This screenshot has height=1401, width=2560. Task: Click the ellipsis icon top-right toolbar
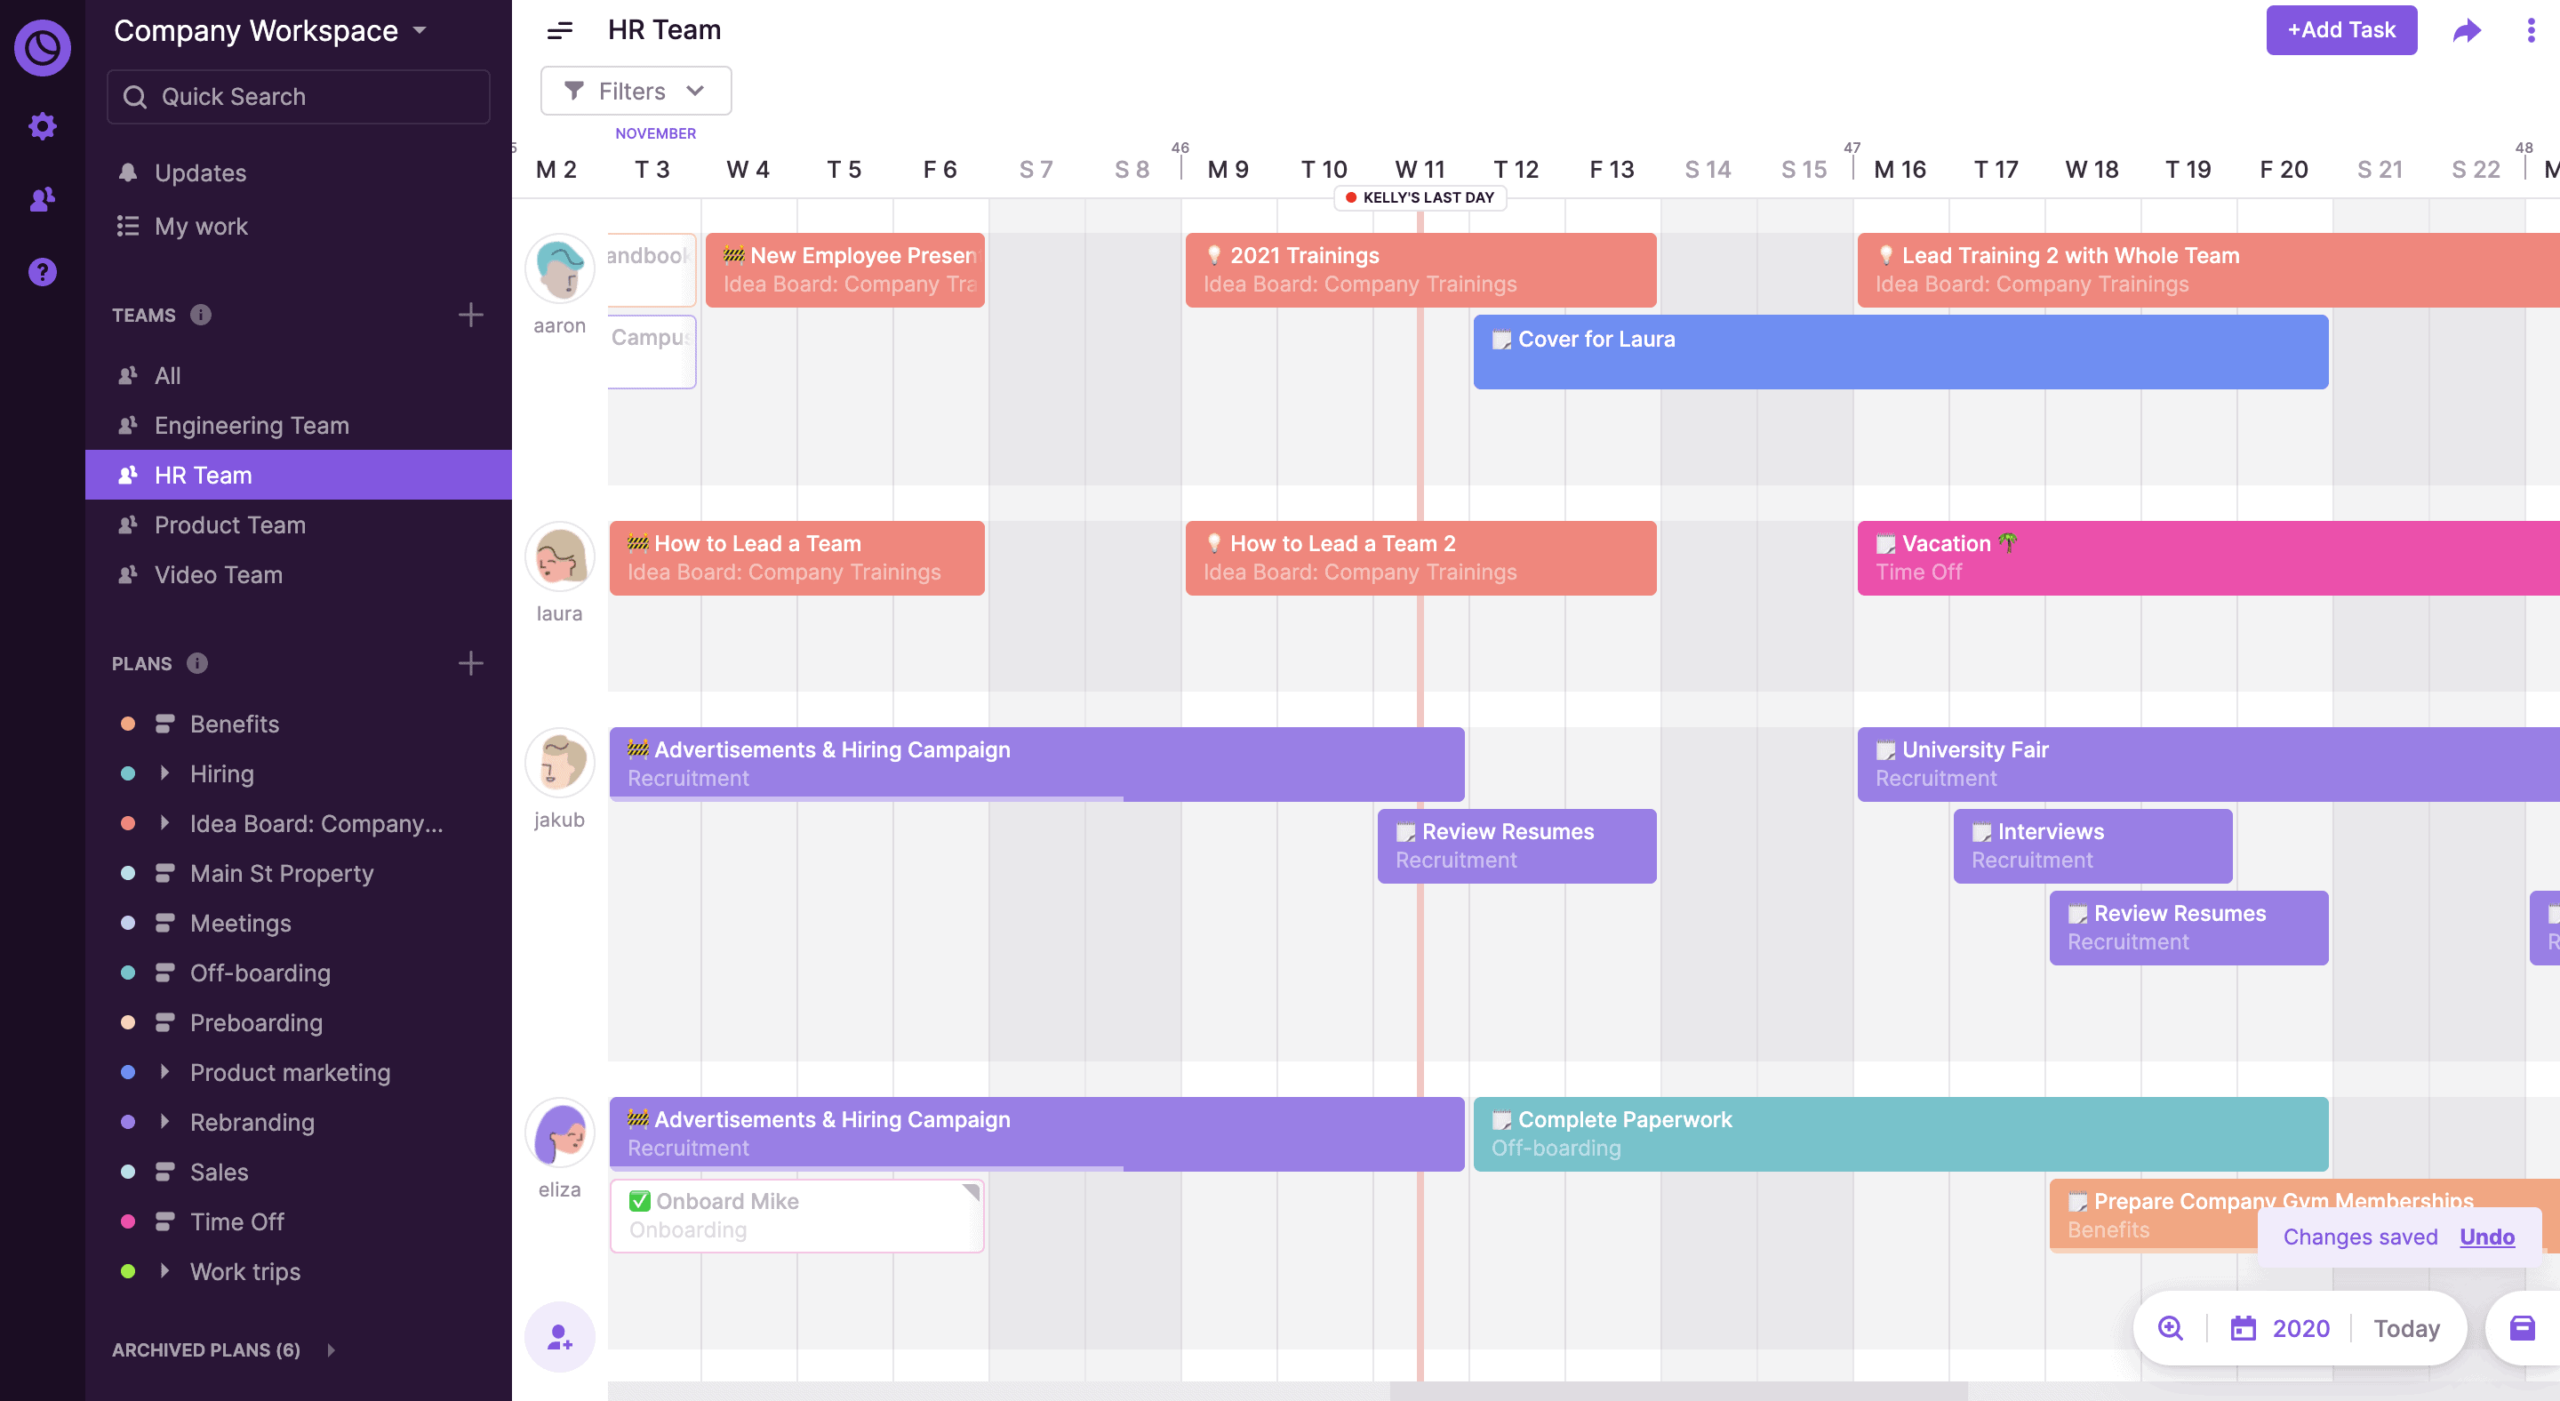(2522, 29)
